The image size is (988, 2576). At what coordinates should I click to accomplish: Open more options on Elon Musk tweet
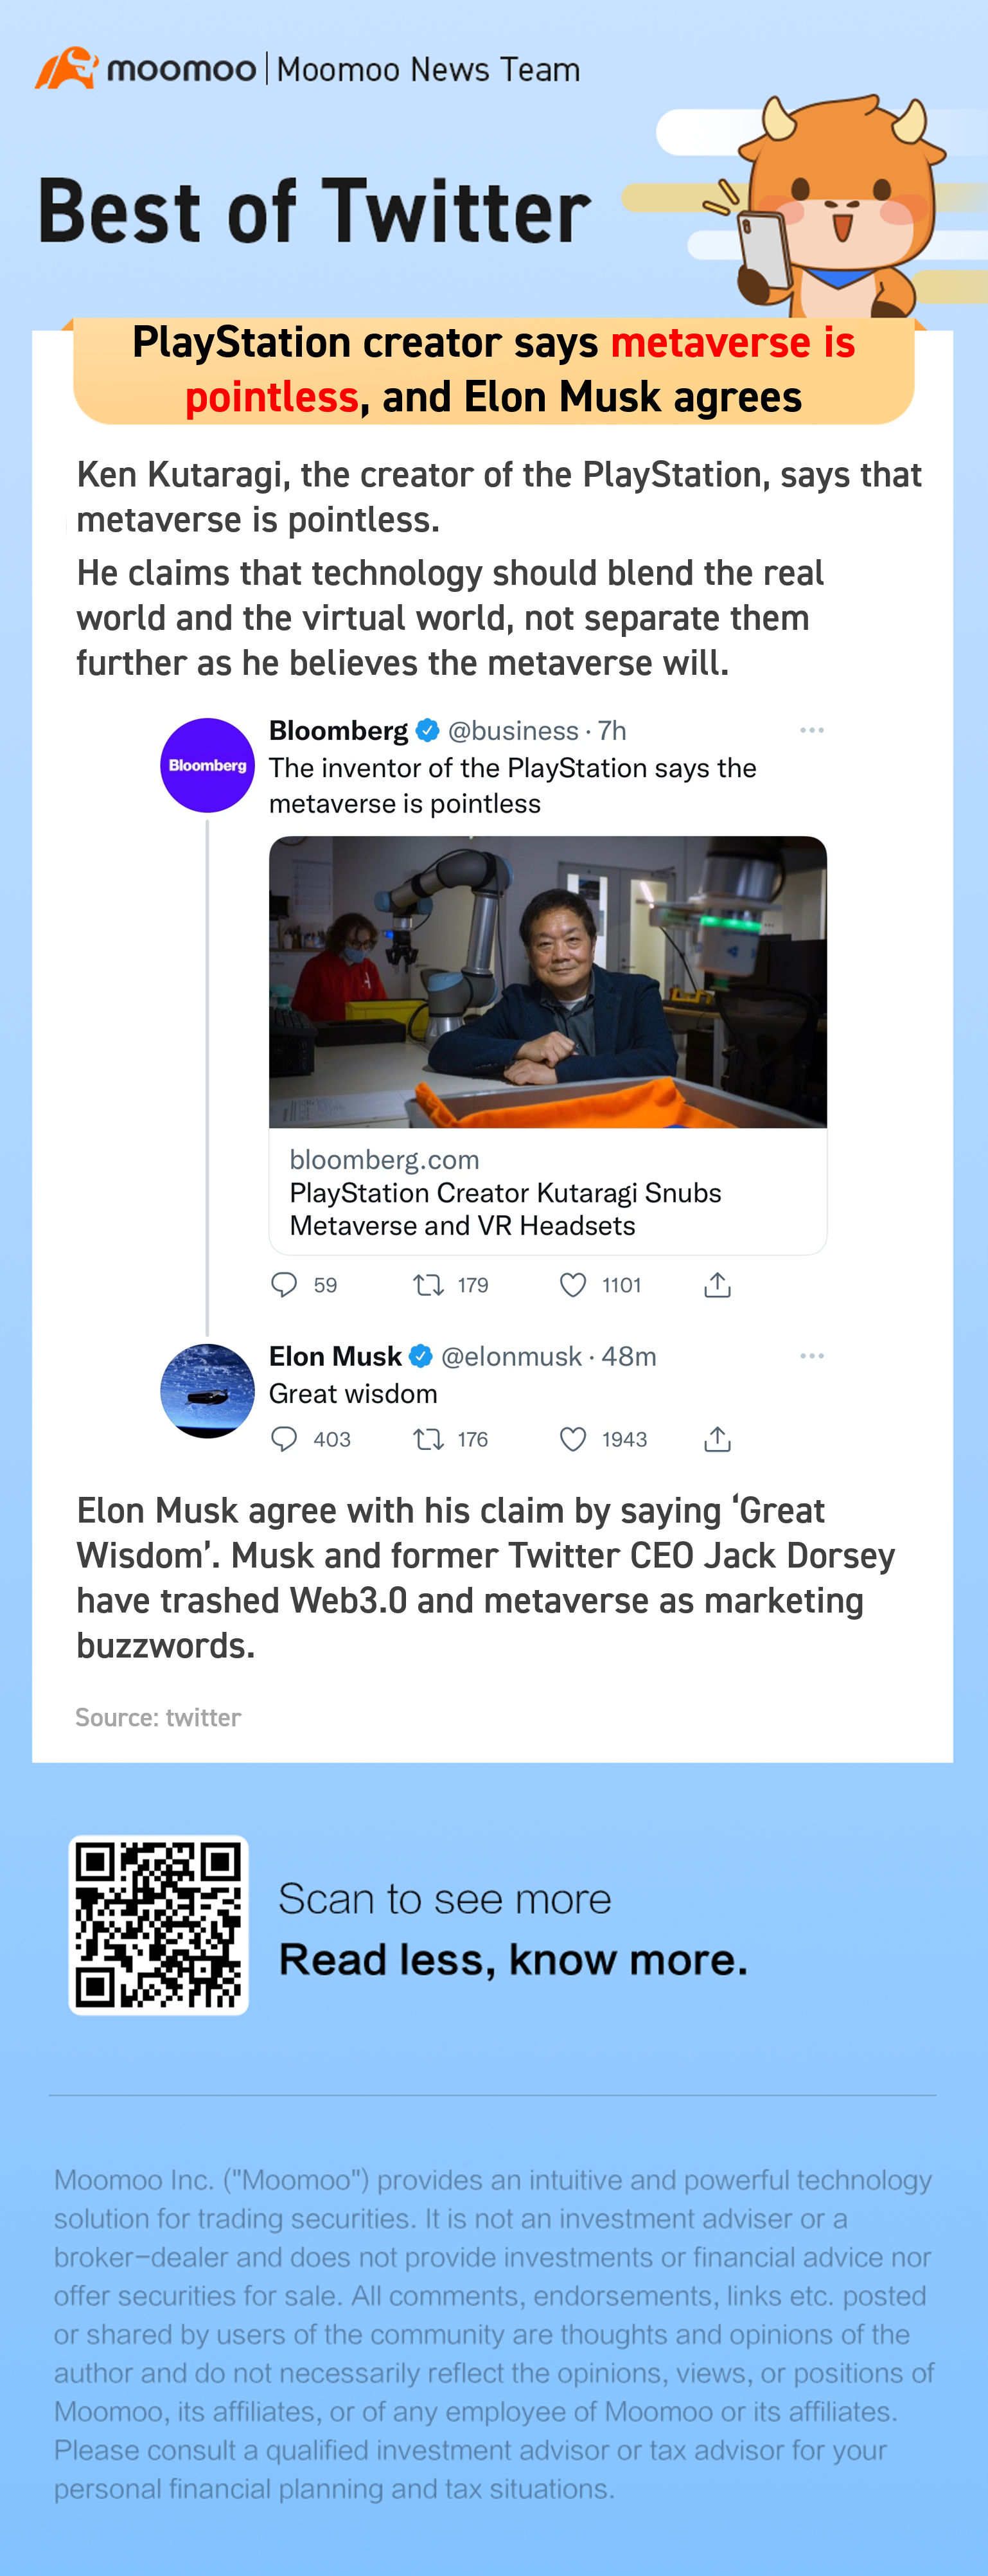(x=812, y=1356)
